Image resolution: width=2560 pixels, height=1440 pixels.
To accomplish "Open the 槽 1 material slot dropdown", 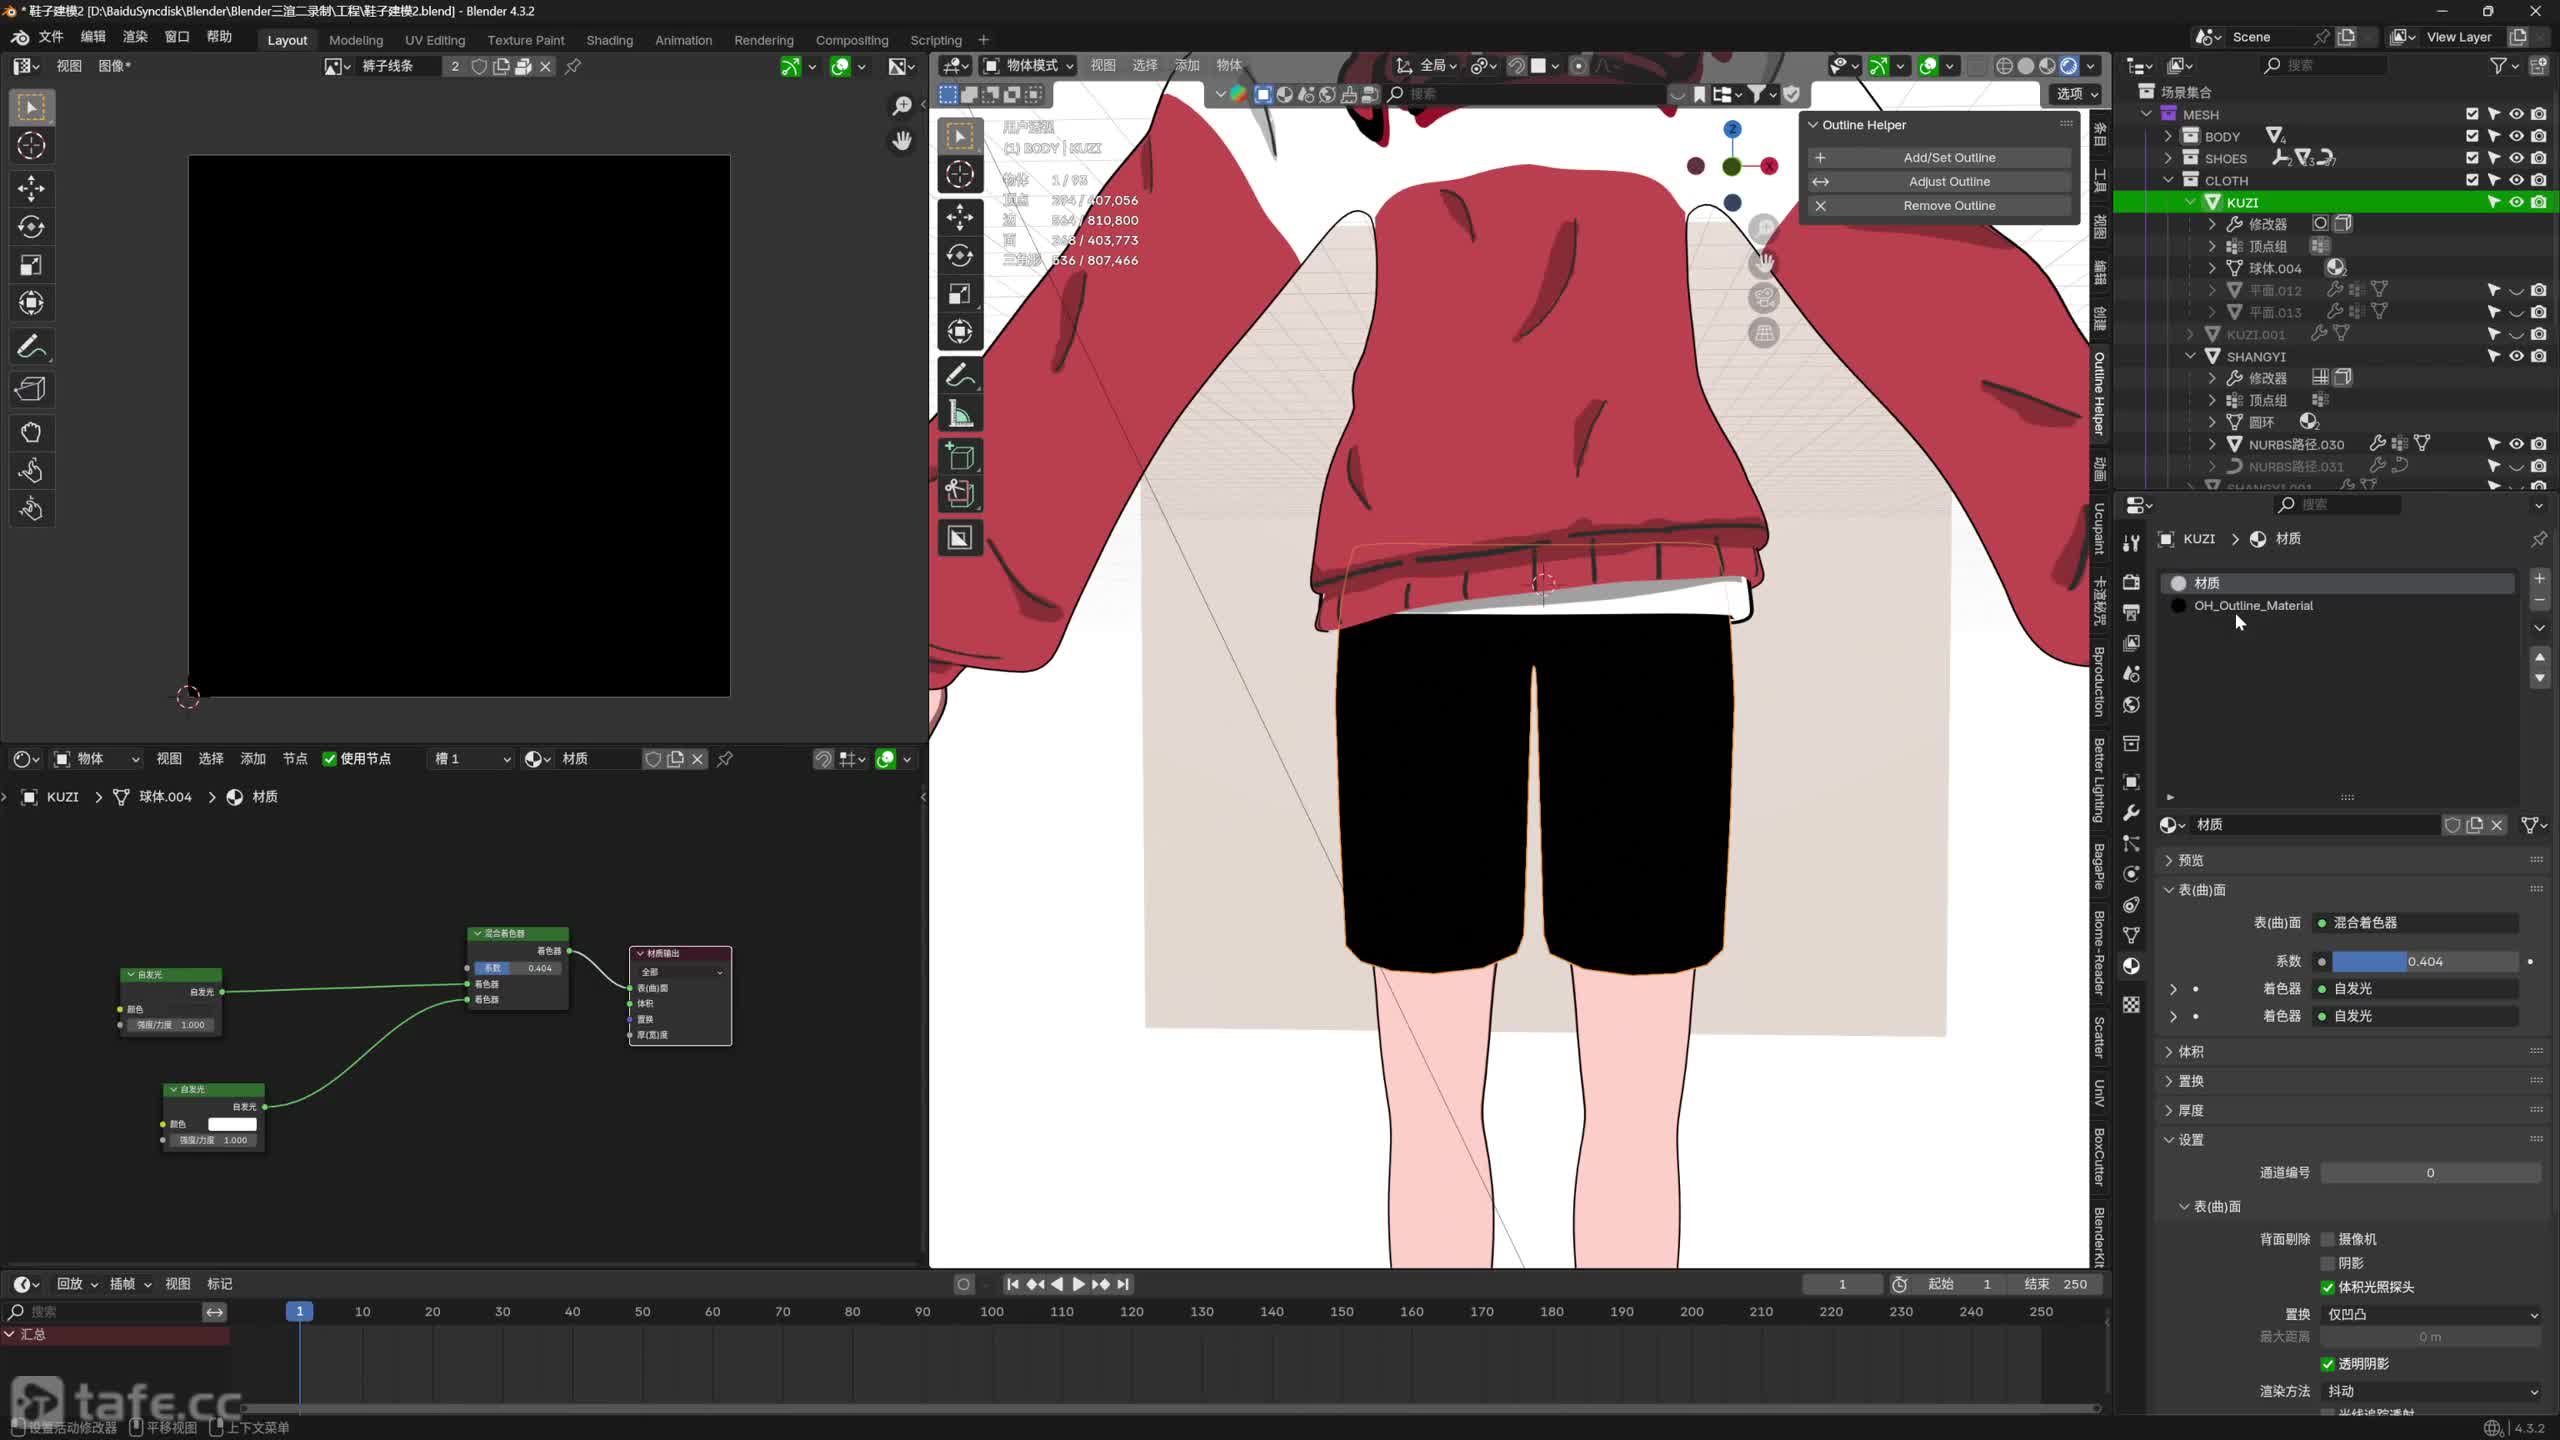I will pyautogui.click(x=471, y=759).
